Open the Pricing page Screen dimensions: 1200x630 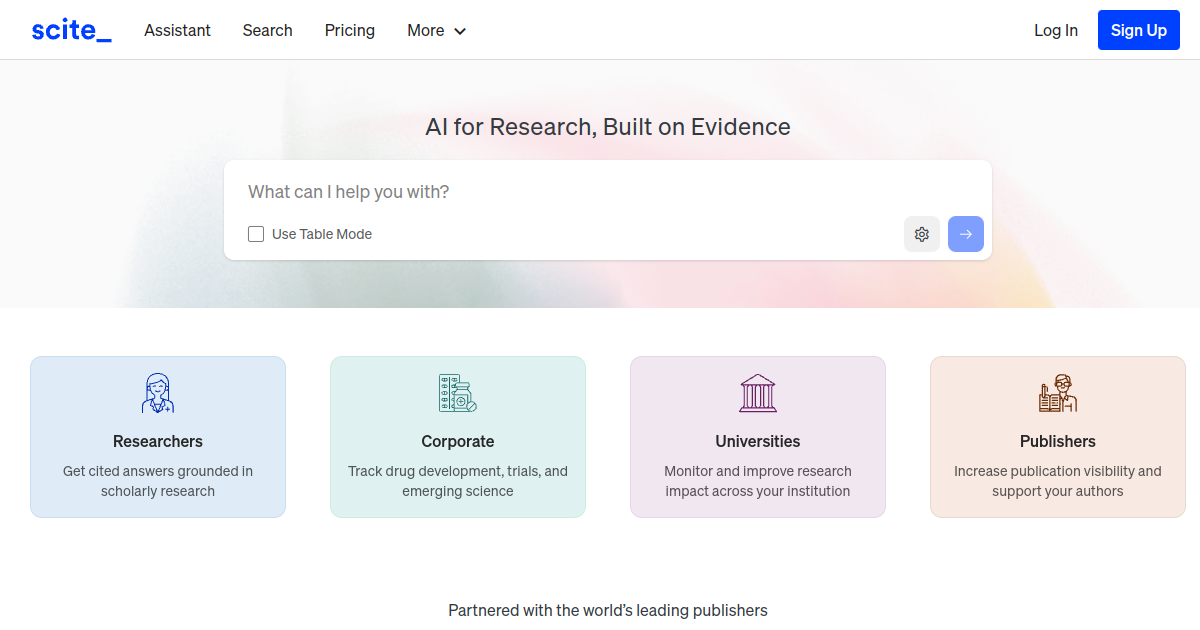(350, 30)
